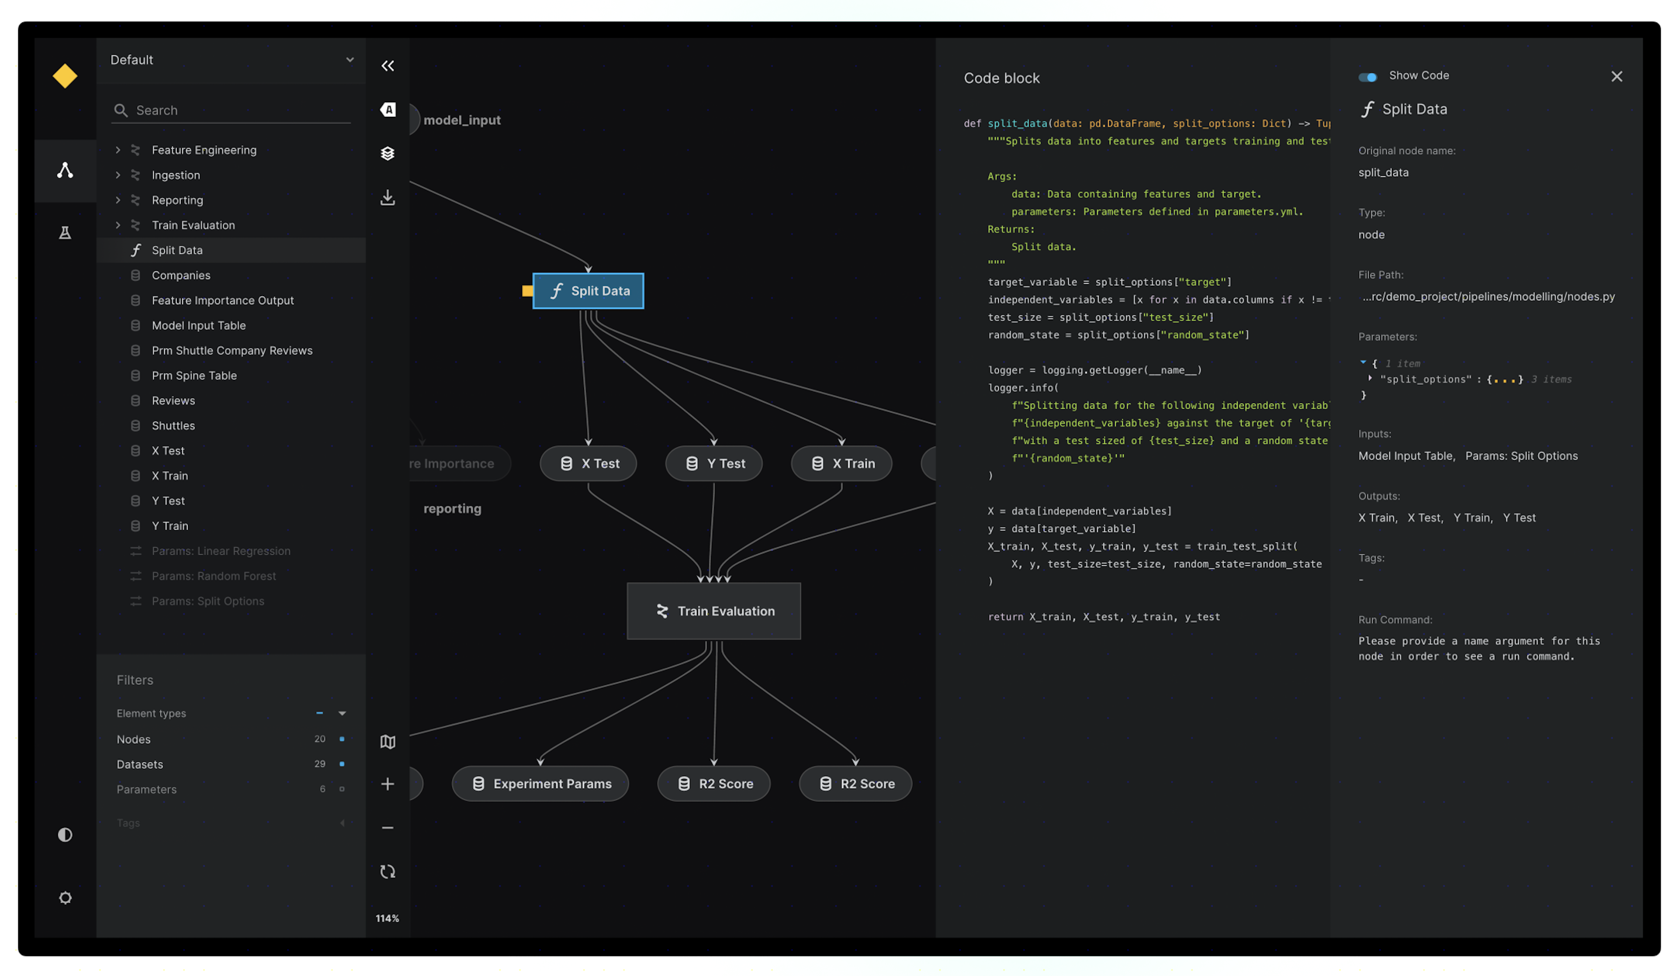
Task: Click the minimap icon
Action: pos(388,742)
